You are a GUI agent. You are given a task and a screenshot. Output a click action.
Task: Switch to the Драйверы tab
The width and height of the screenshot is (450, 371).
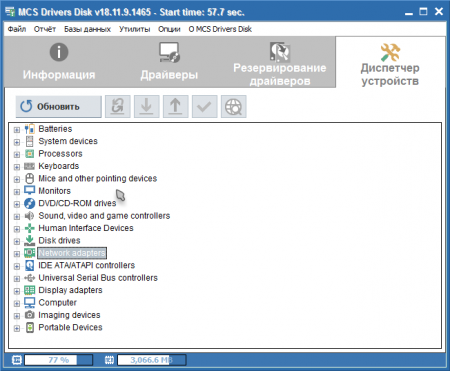point(169,62)
